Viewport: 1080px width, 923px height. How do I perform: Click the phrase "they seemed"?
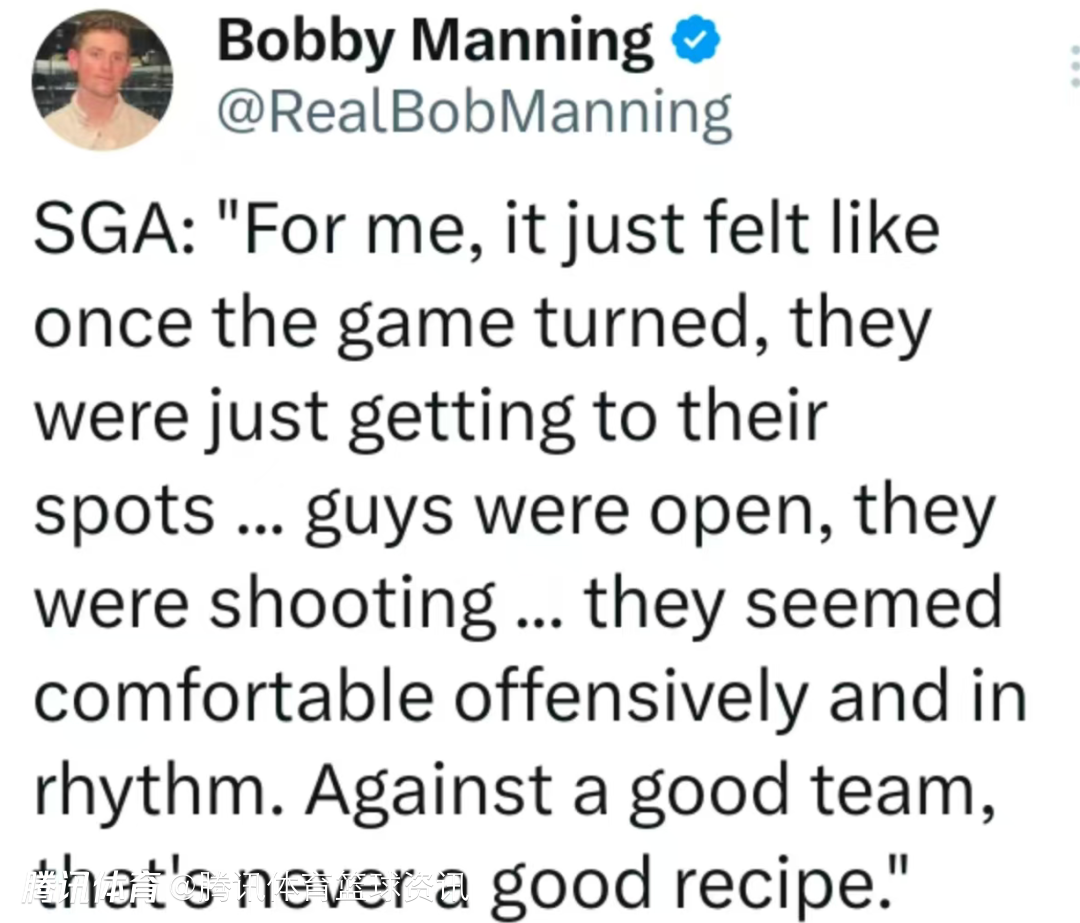pos(793,602)
